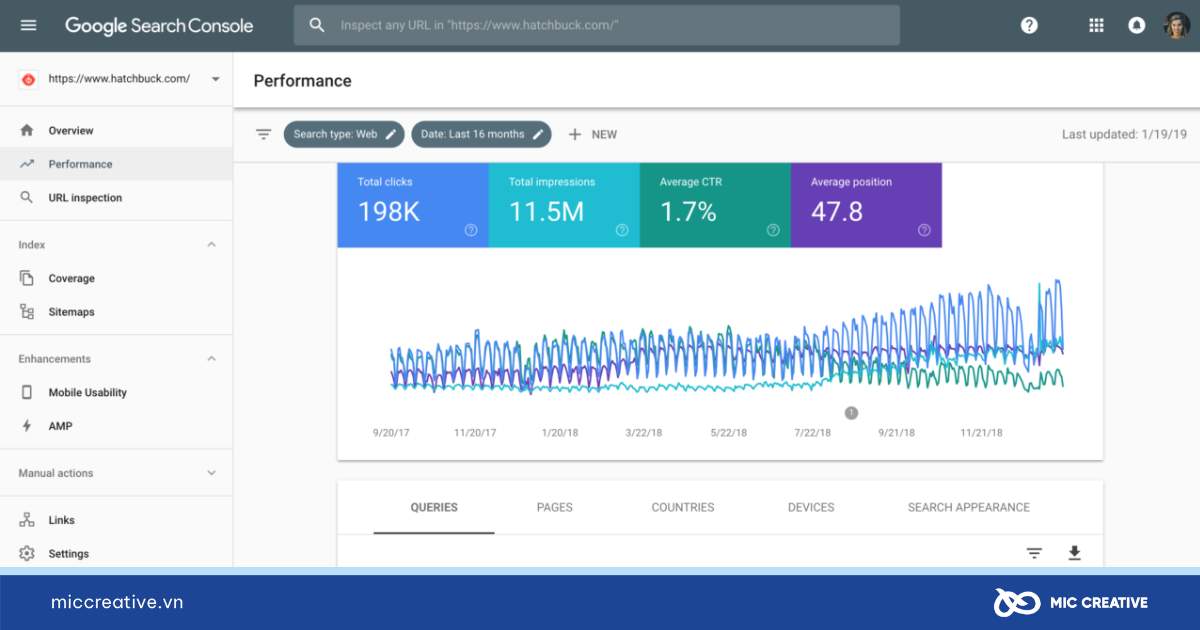This screenshot has height=630, width=1200.
Task: Edit the Search type: Web filter chip
Action: pos(345,134)
